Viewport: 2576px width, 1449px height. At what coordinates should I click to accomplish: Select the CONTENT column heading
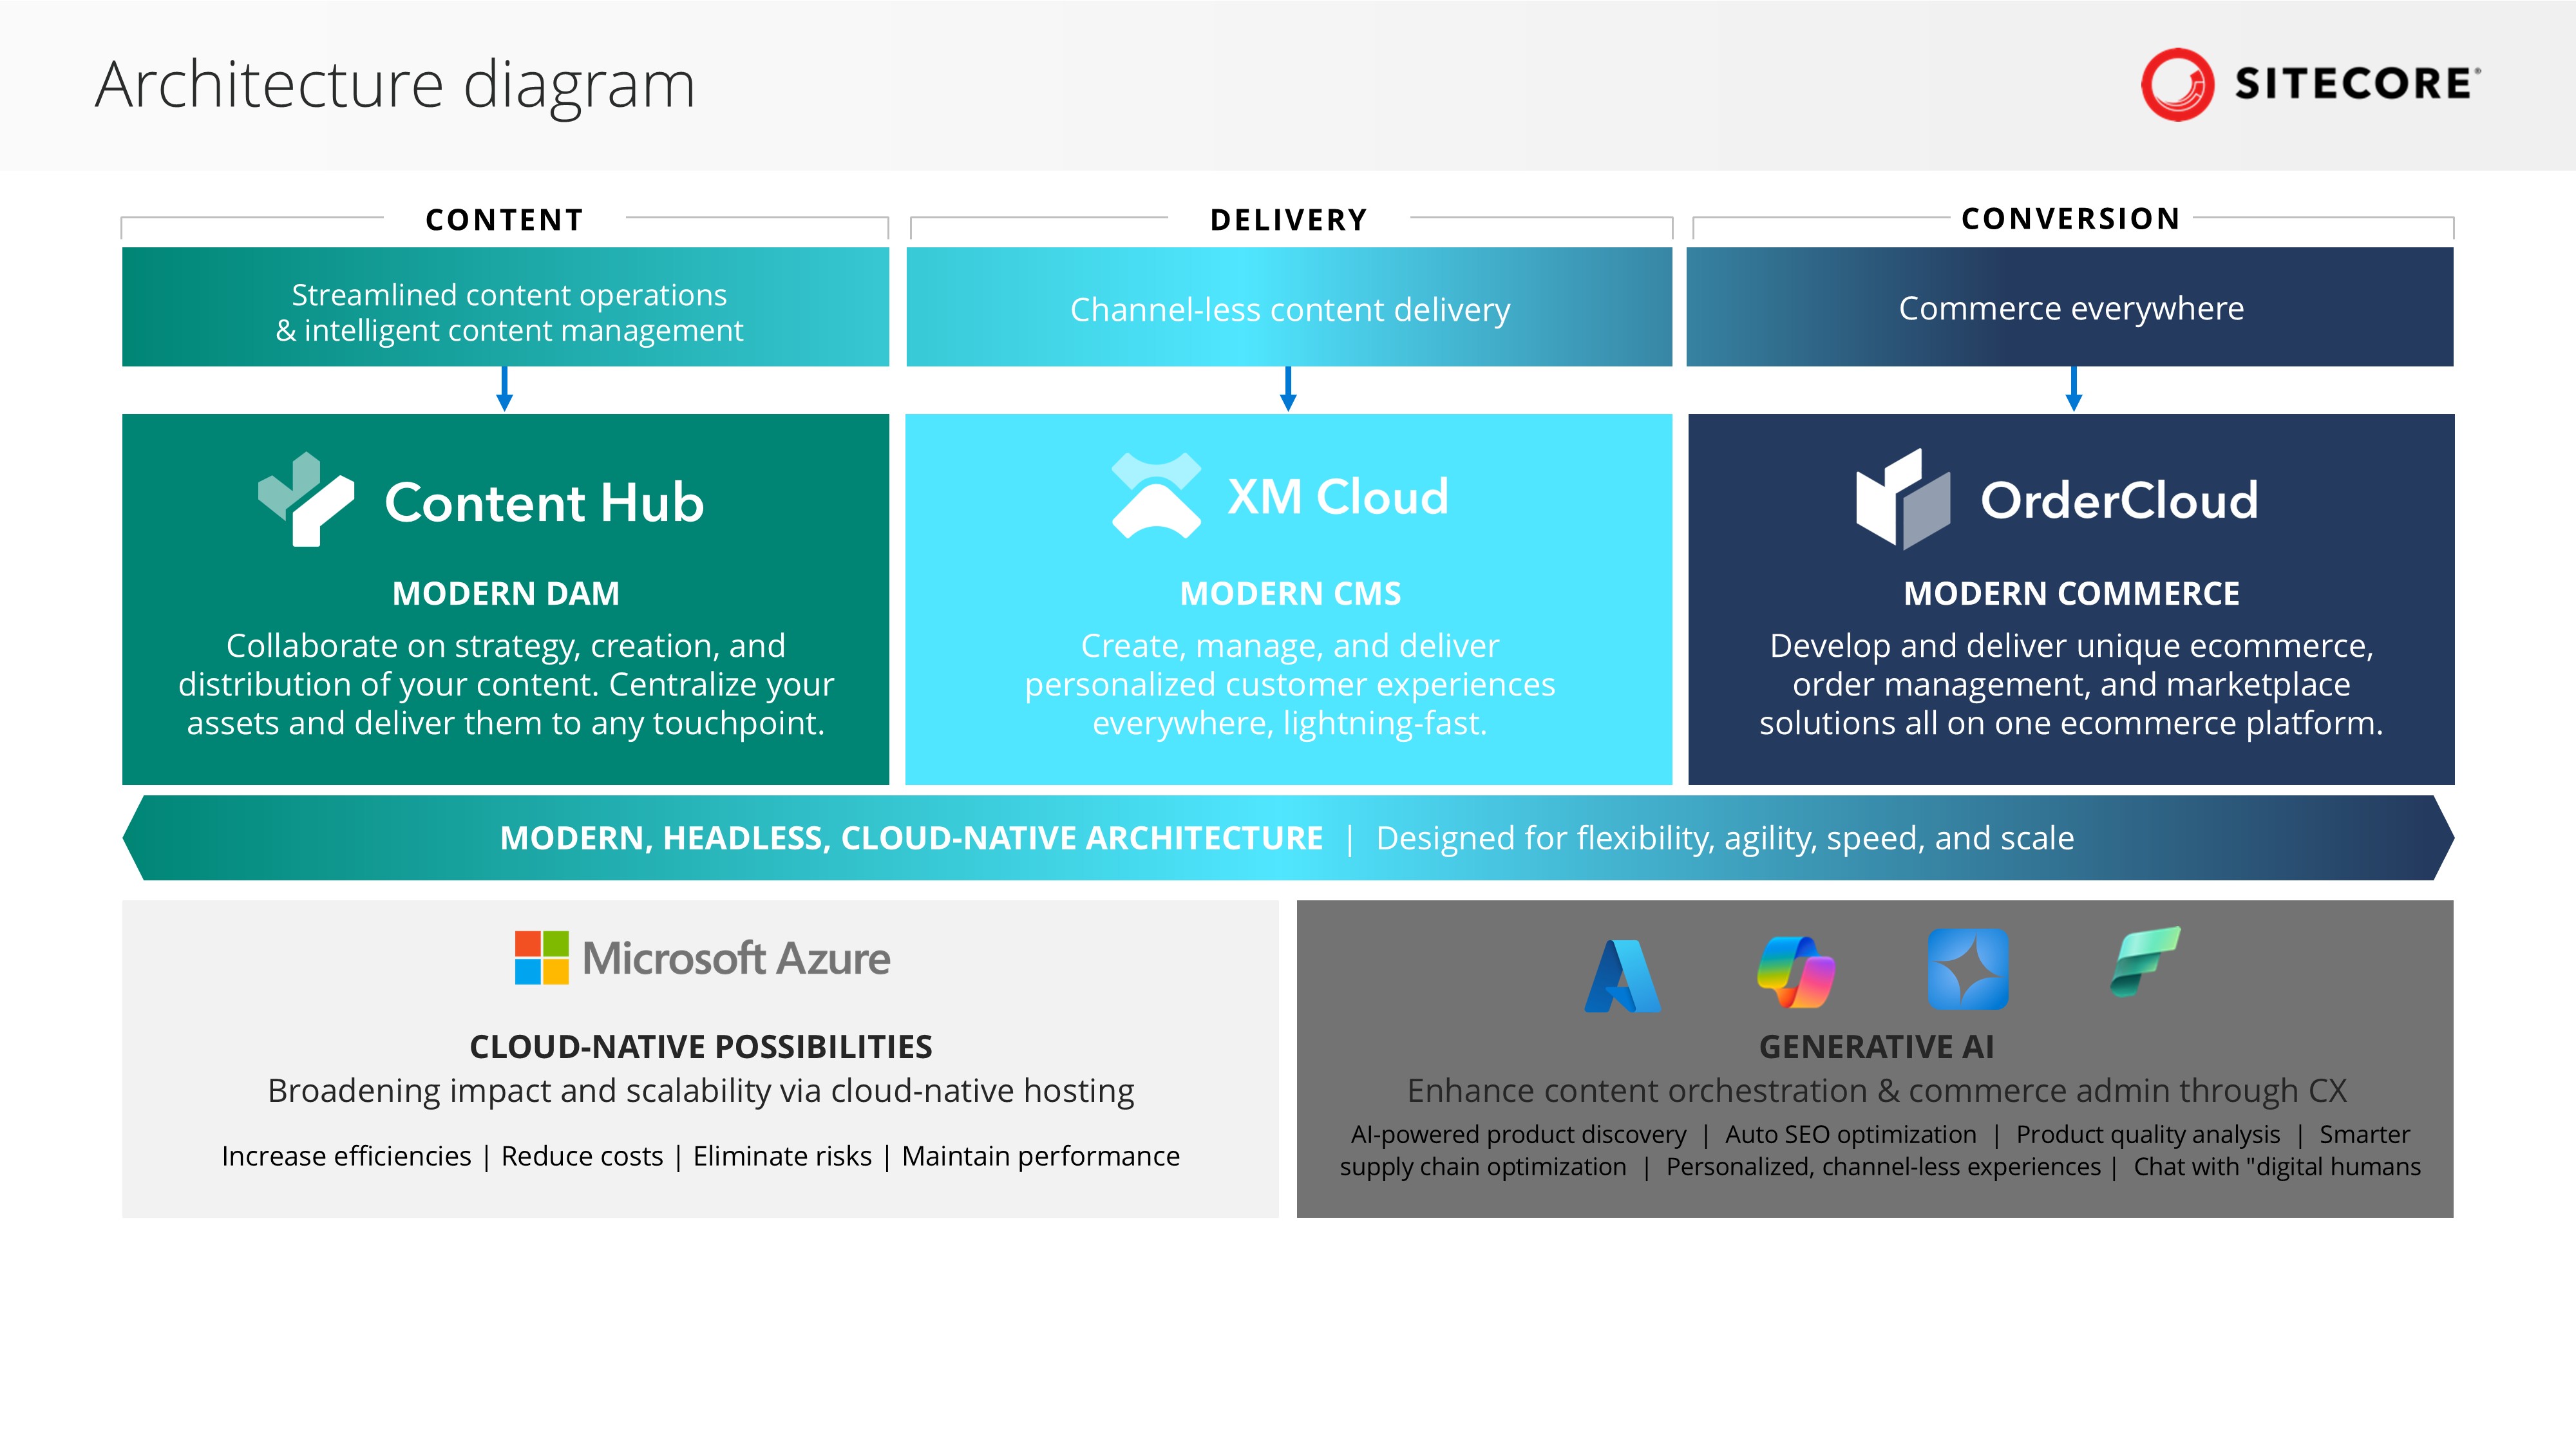(504, 220)
